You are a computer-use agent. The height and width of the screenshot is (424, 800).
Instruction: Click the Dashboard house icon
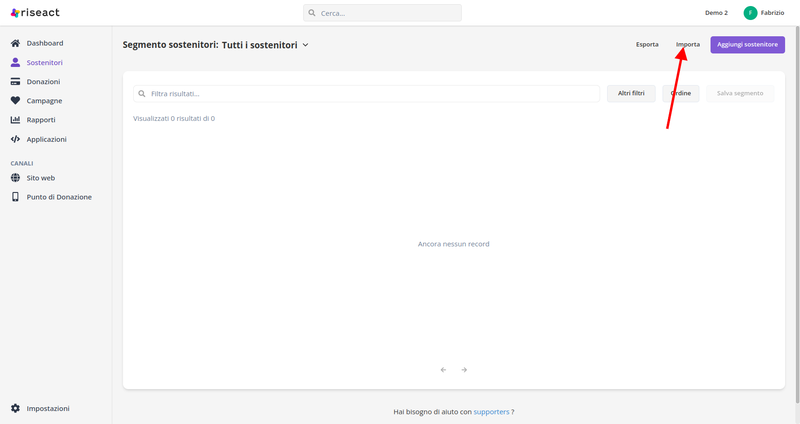[x=15, y=44]
